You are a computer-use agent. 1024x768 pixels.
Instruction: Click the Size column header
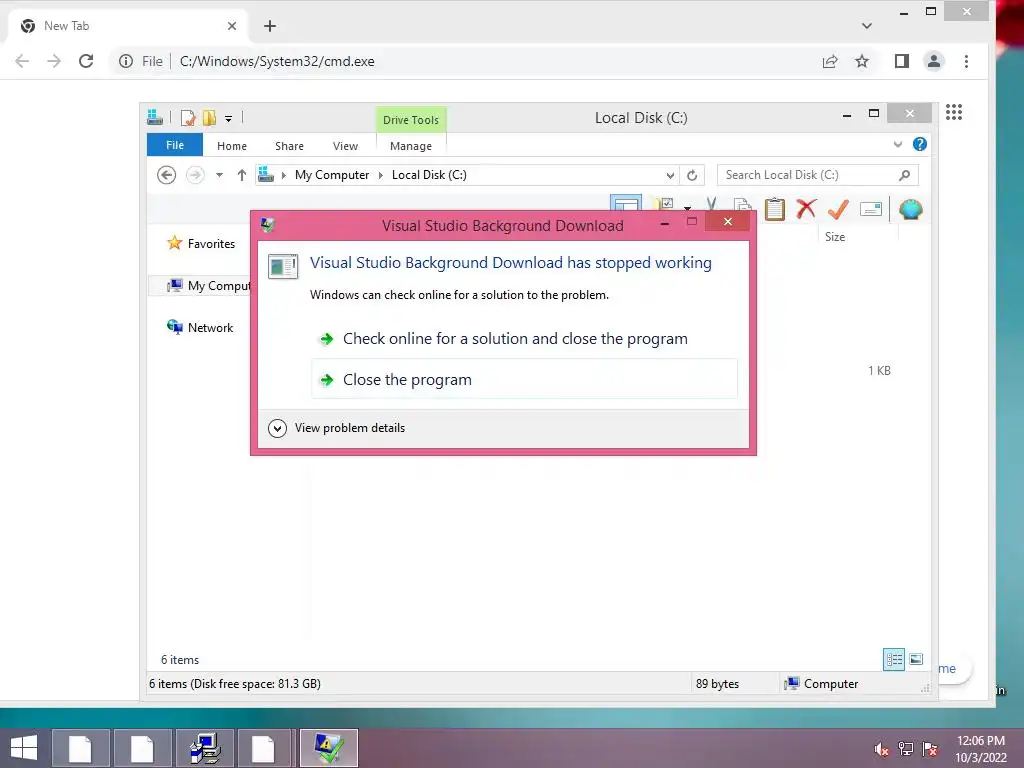(835, 236)
